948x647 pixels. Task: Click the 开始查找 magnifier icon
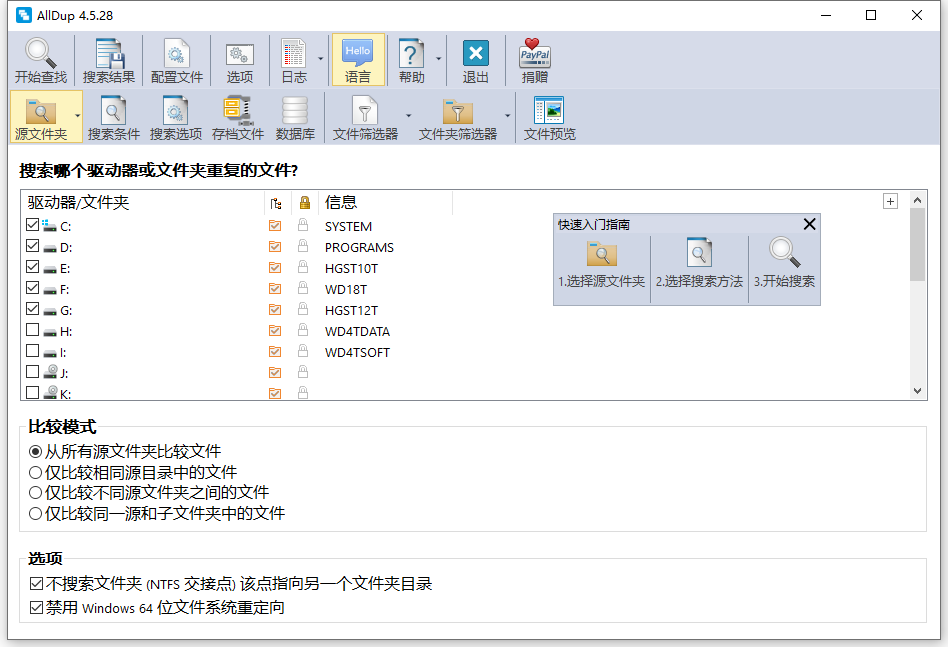click(41, 53)
